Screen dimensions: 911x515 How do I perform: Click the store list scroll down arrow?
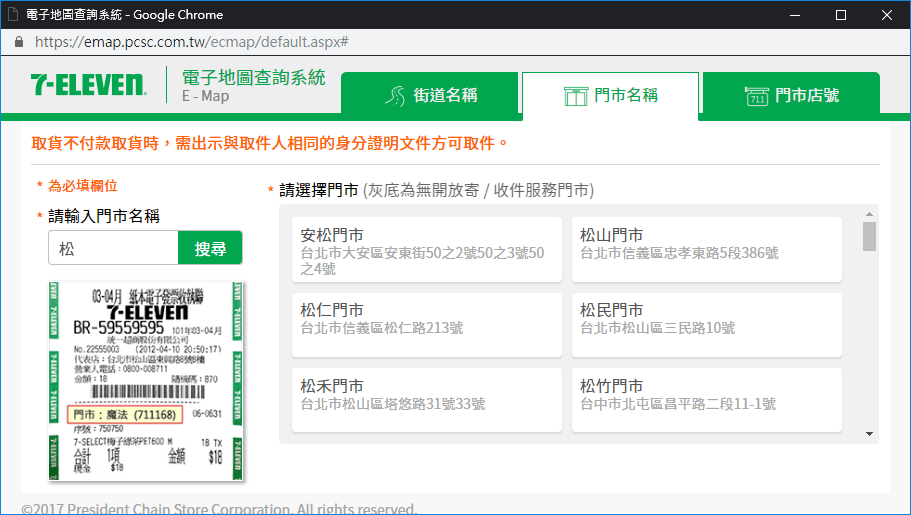[x=869, y=434]
